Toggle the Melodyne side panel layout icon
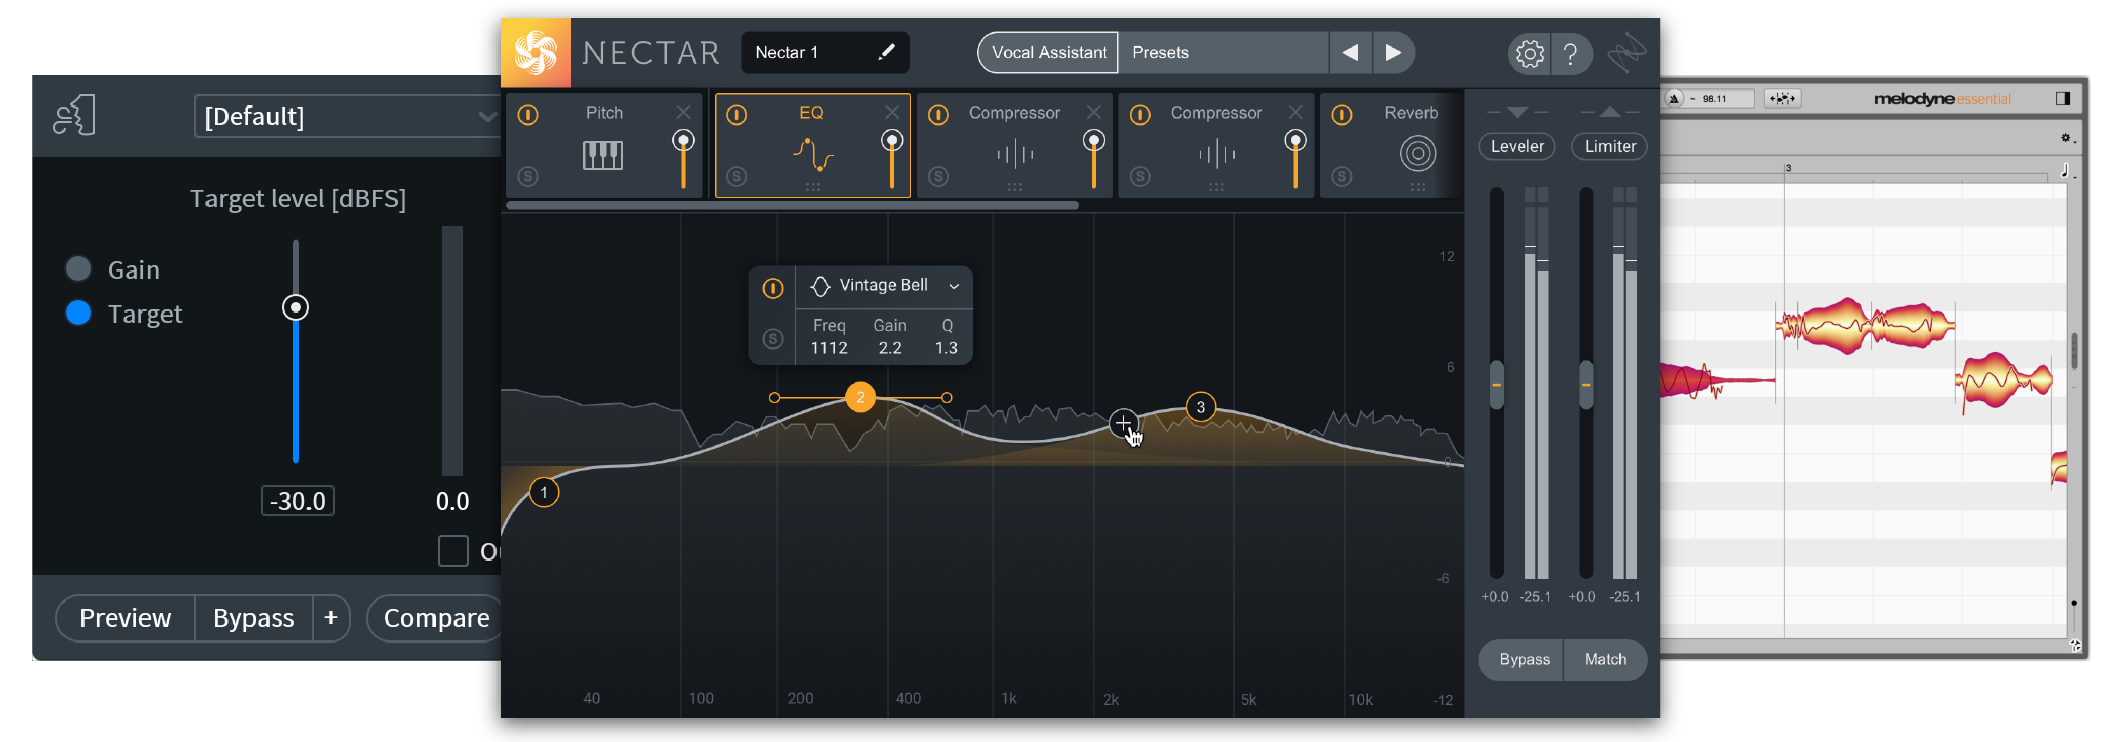 pyautogui.click(x=2063, y=98)
